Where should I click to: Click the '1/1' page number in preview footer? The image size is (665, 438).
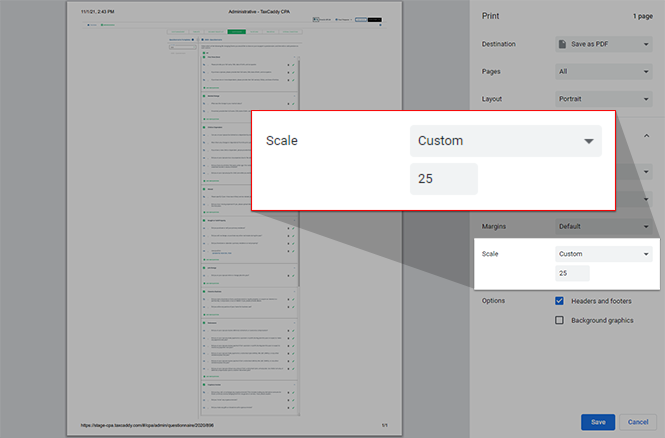coord(385,425)
